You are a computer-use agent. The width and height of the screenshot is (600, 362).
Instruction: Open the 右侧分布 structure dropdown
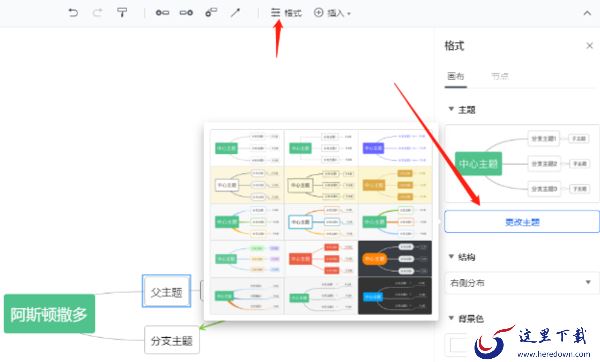pos(522,283)
